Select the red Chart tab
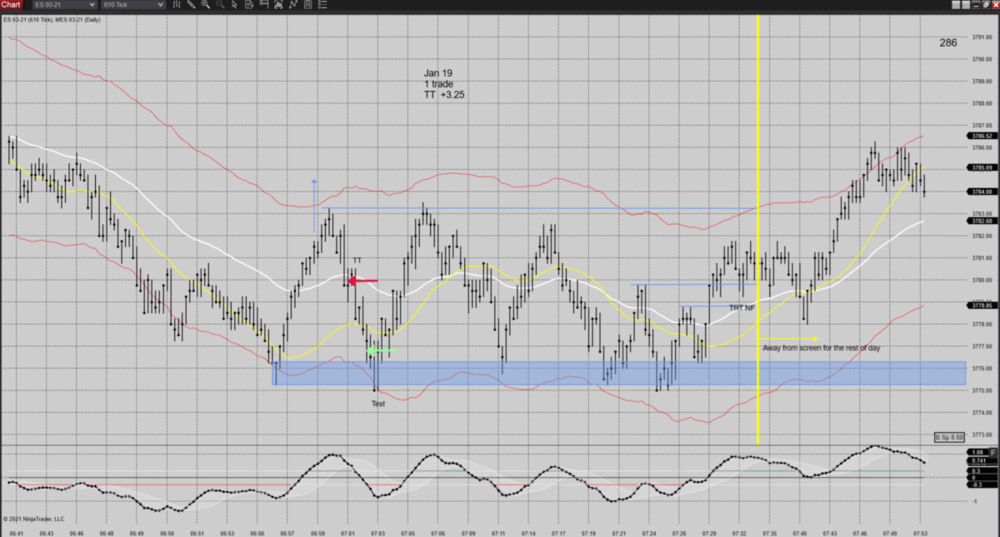This screenshot has height=537, width=1000. pyautogui.click(x=11, y=5)
